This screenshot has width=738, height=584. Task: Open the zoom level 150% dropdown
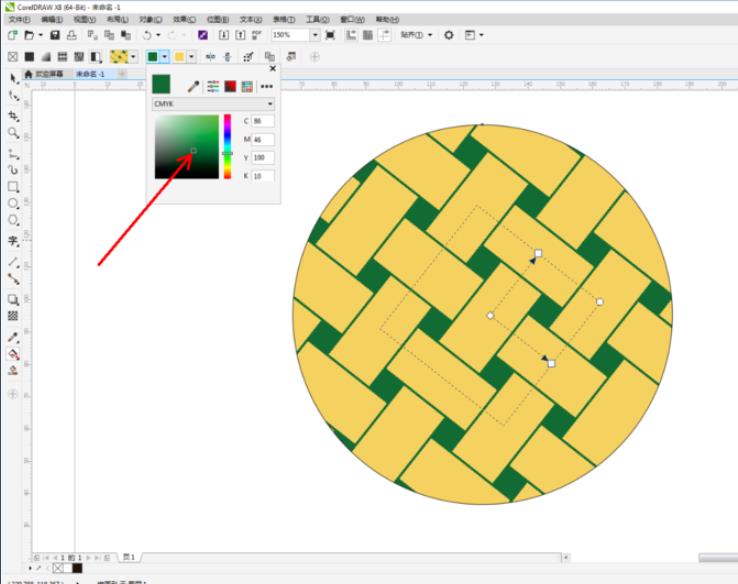tap(314, 35)
